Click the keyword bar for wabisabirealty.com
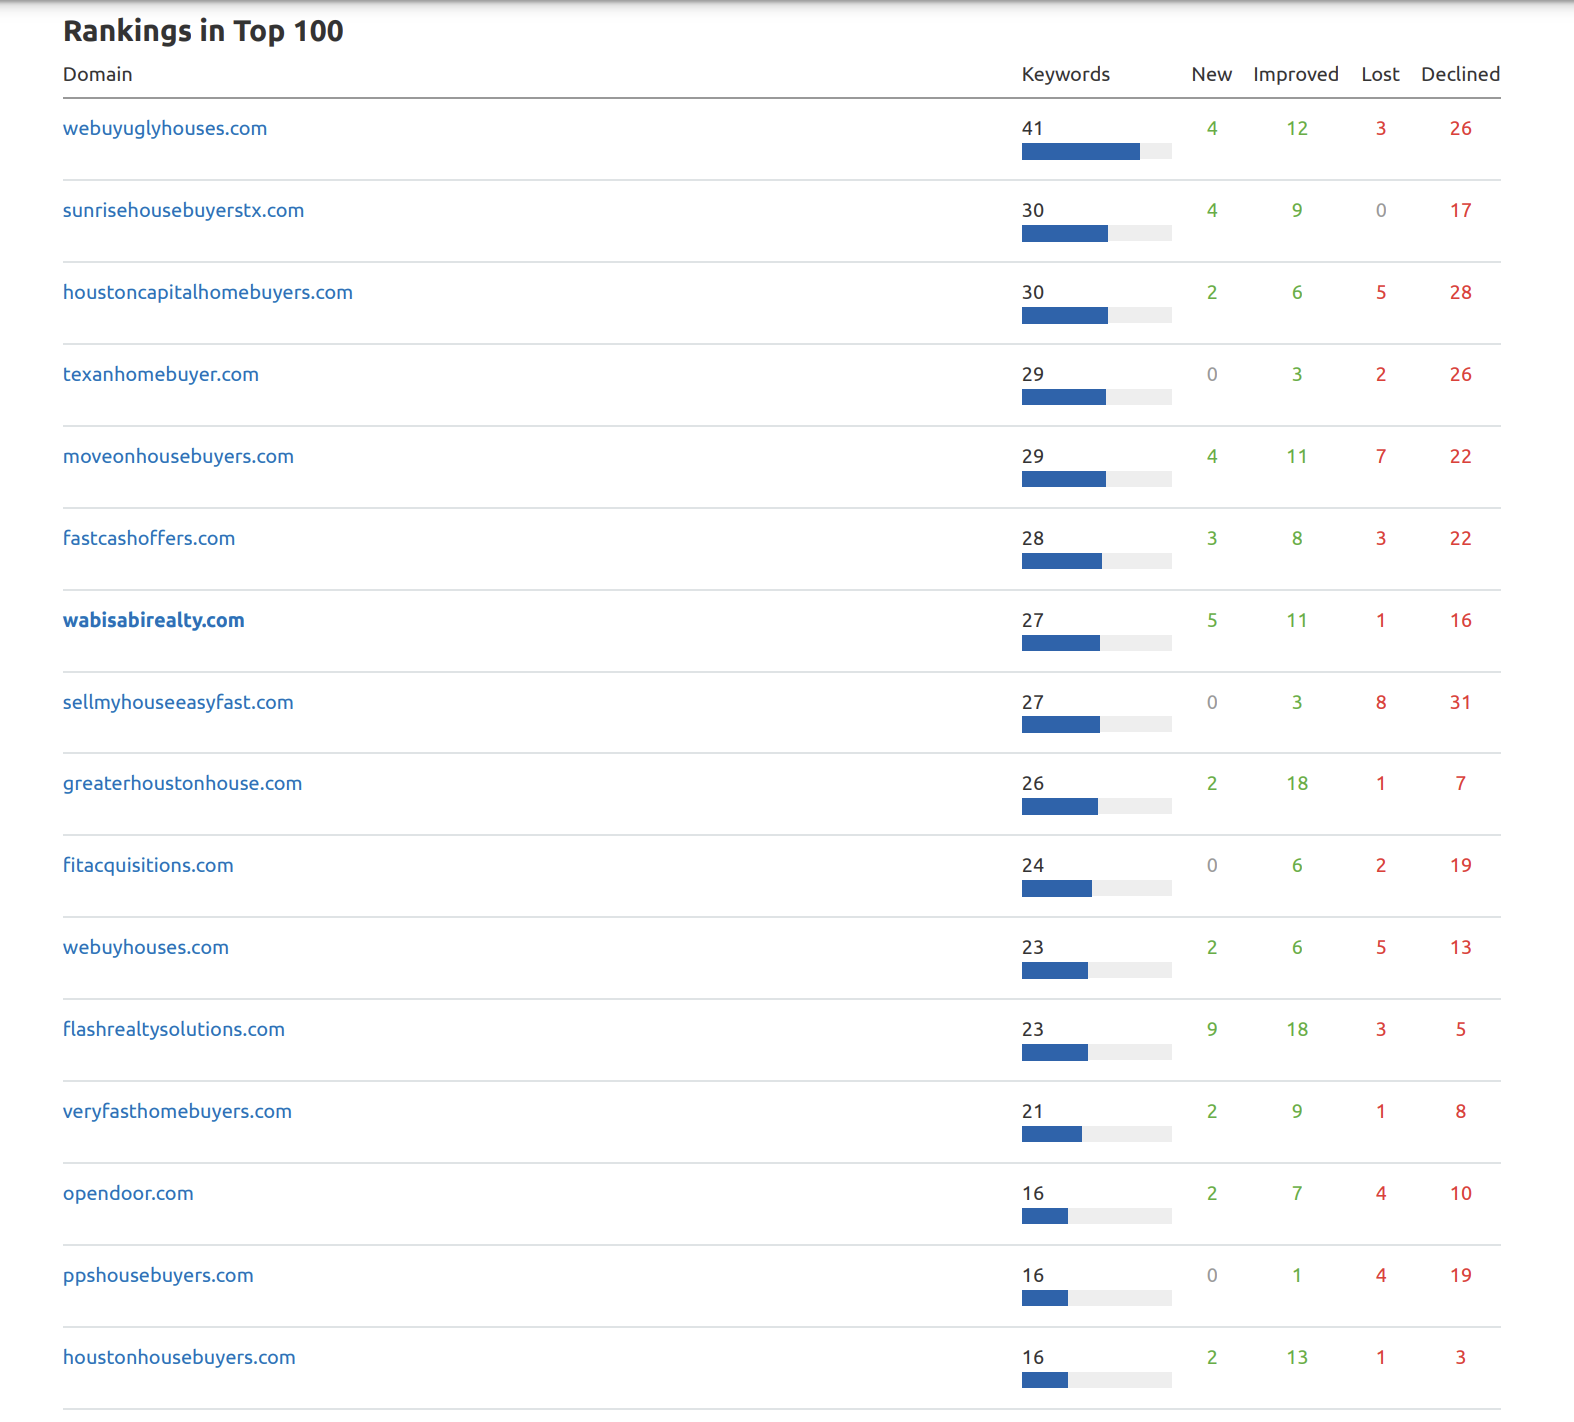Viewport: 1574px width, 1422px height. 1097,643
